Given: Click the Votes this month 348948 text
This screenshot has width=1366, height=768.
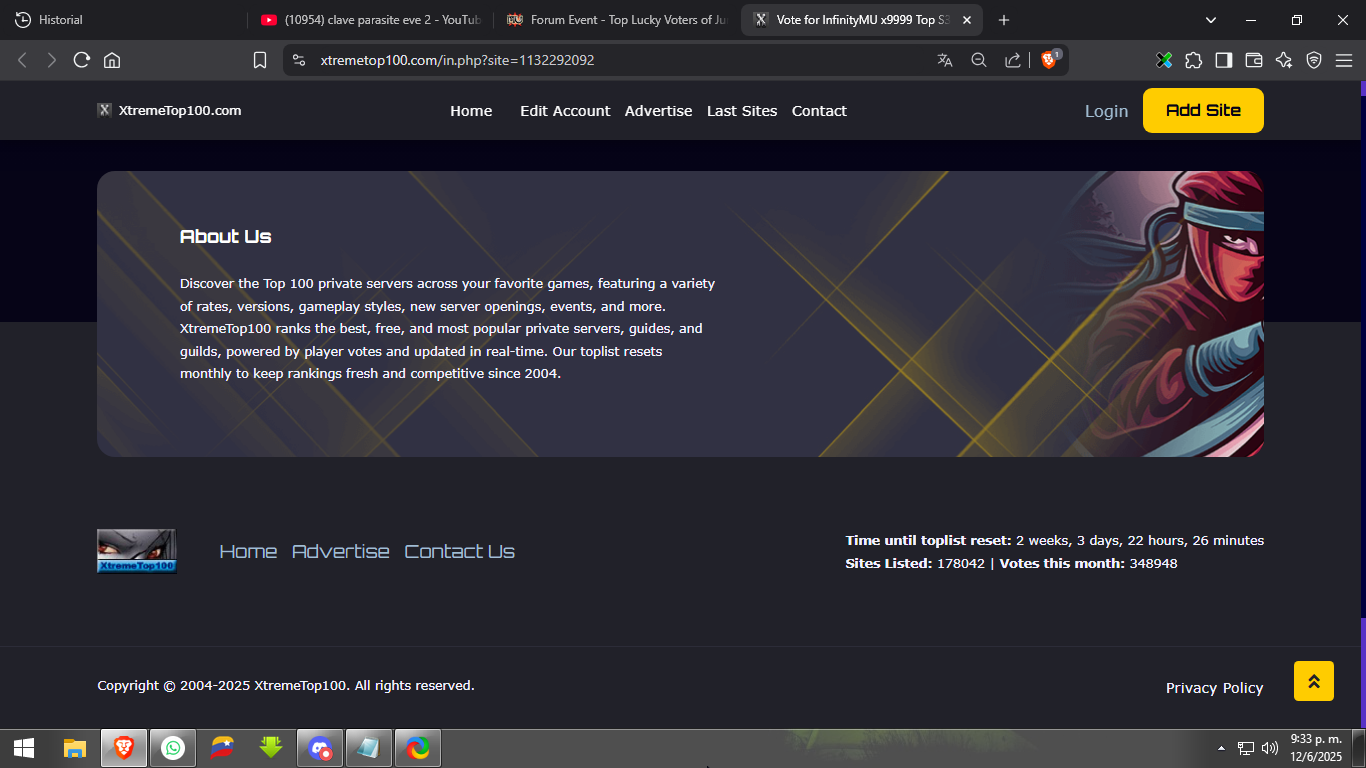Looking at the screenshot, I should [1088, 563].
